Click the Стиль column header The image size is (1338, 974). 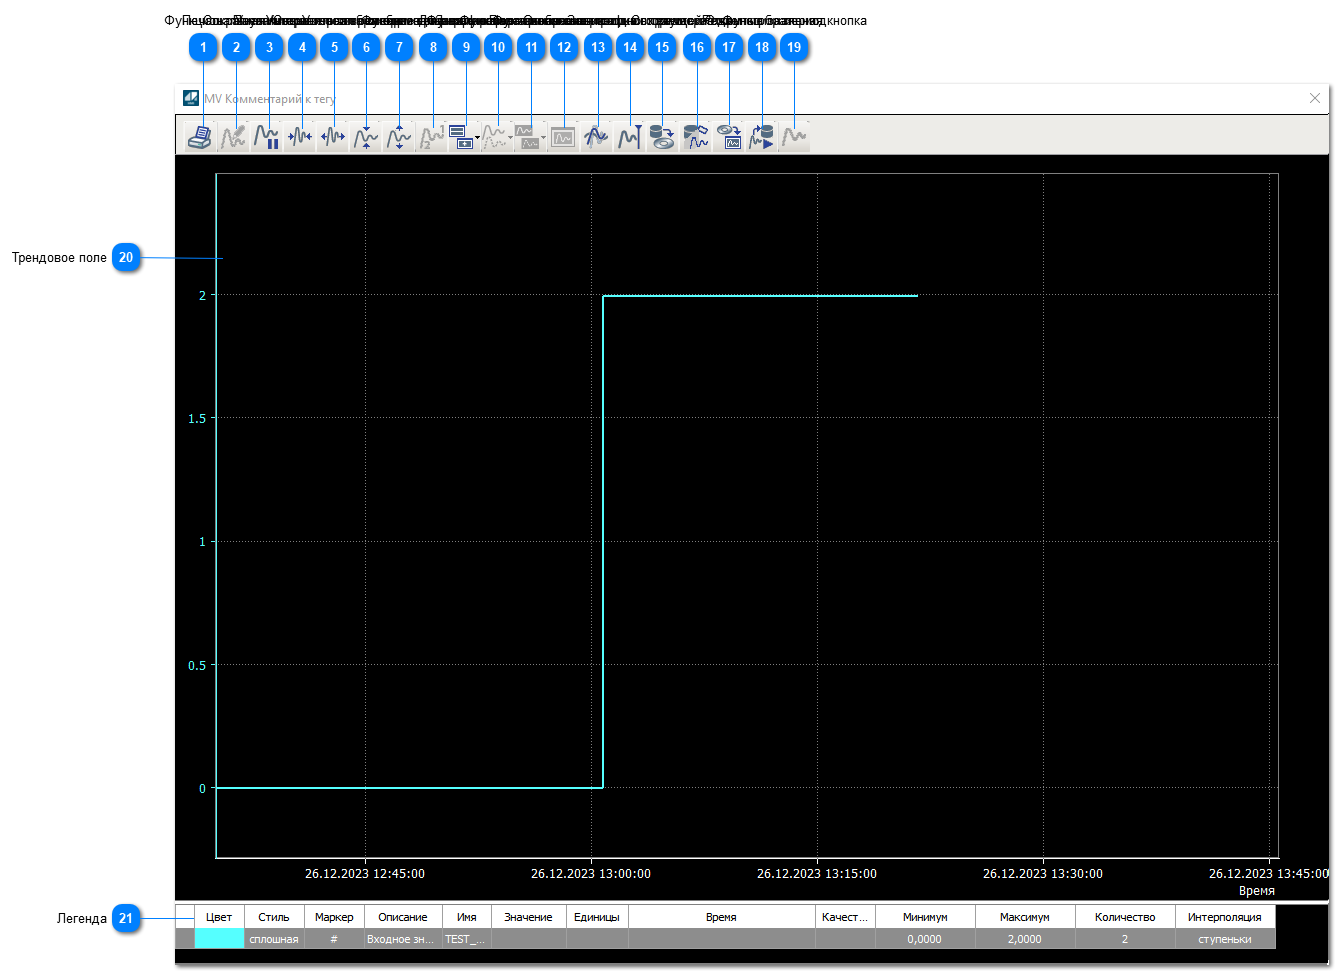pyautogui.click(x=274, y=917)
